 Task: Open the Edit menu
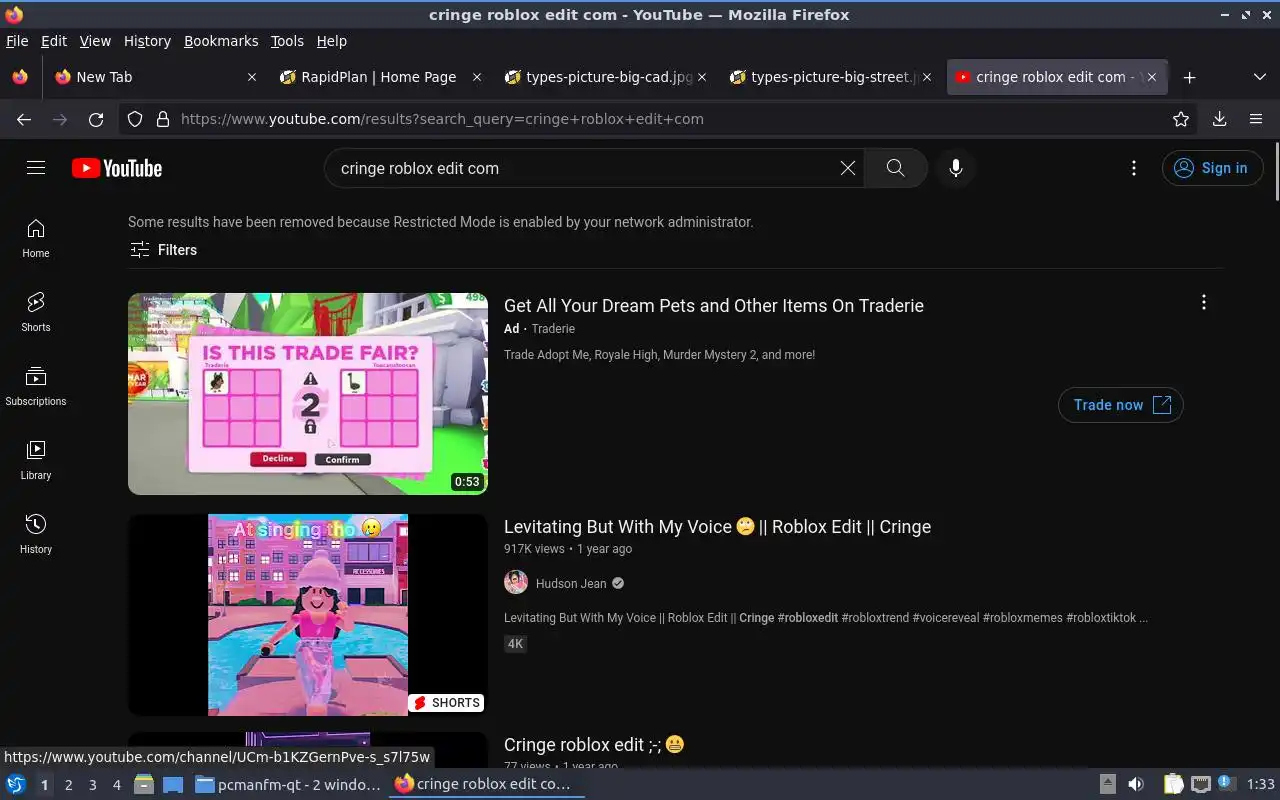coord(54,41)
